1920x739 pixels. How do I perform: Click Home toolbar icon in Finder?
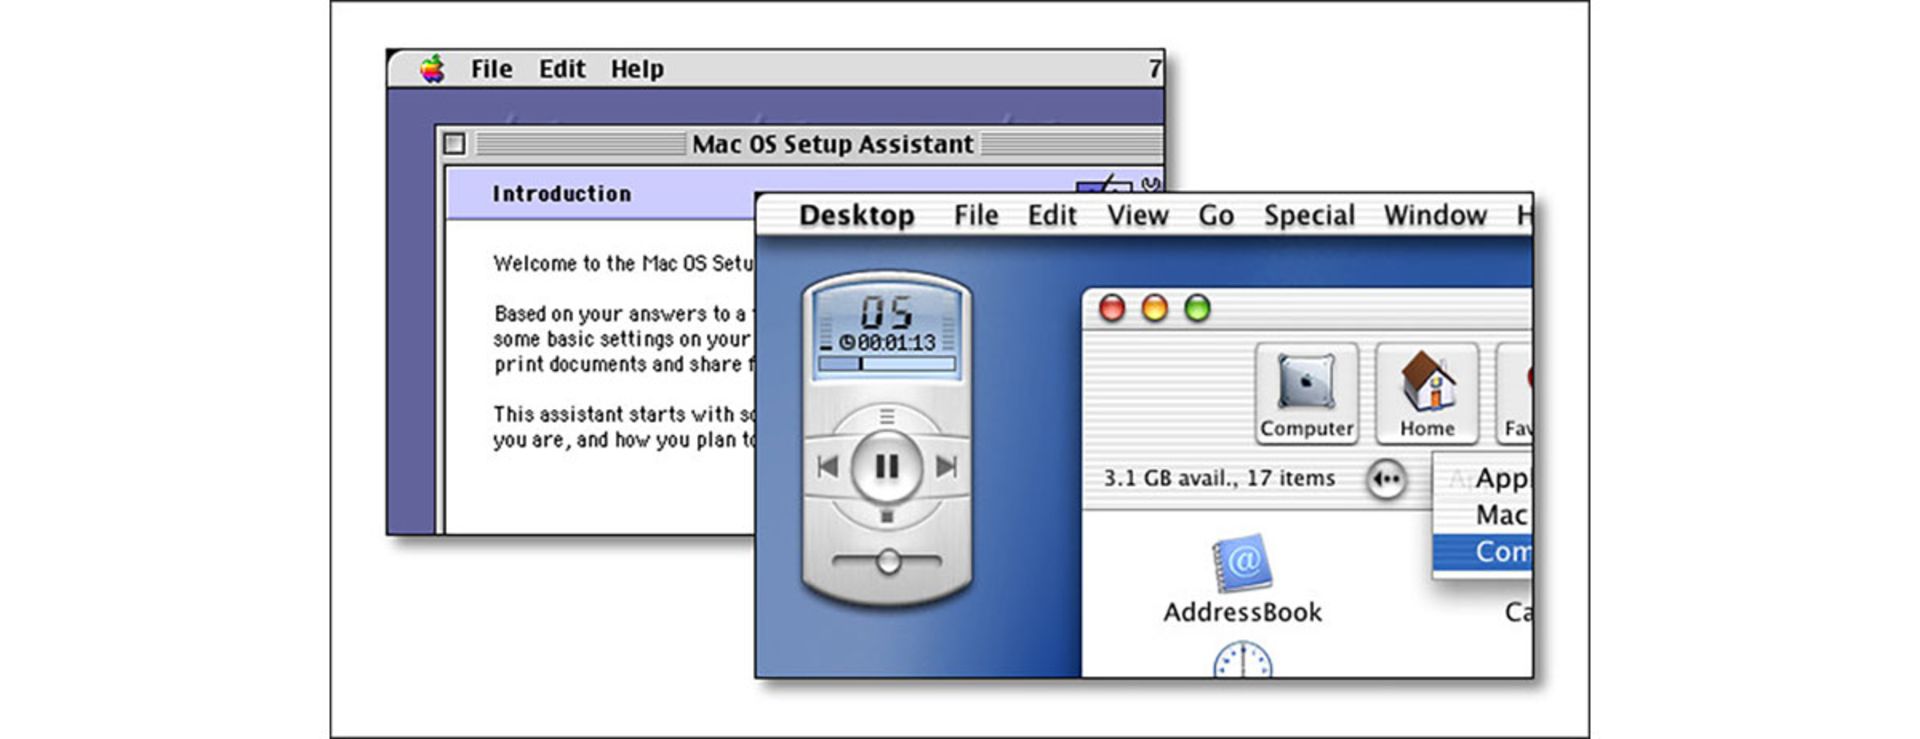tap(1427, 393)
